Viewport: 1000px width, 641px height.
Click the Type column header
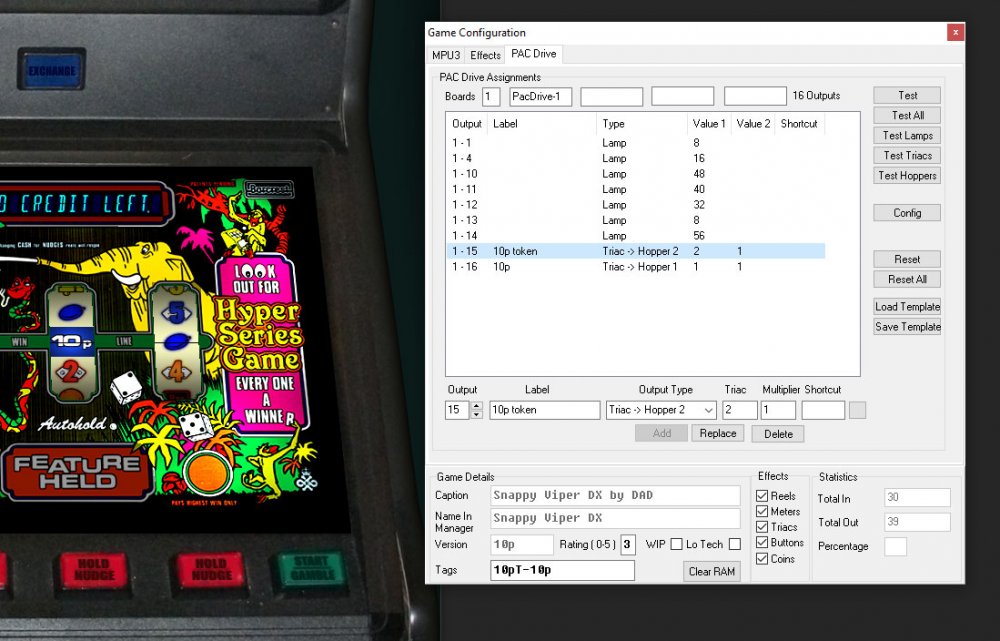(x=642, y=124)
